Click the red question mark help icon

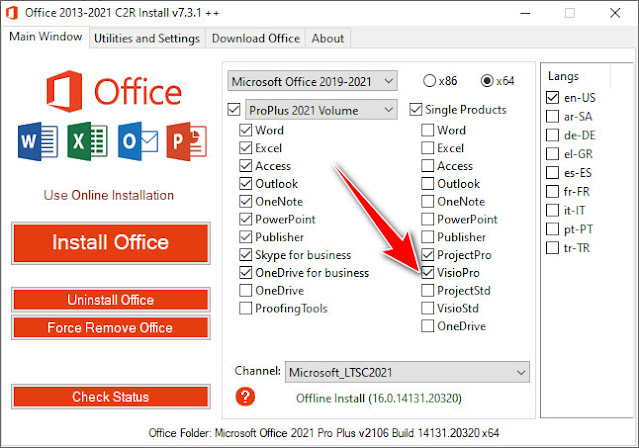245,396
